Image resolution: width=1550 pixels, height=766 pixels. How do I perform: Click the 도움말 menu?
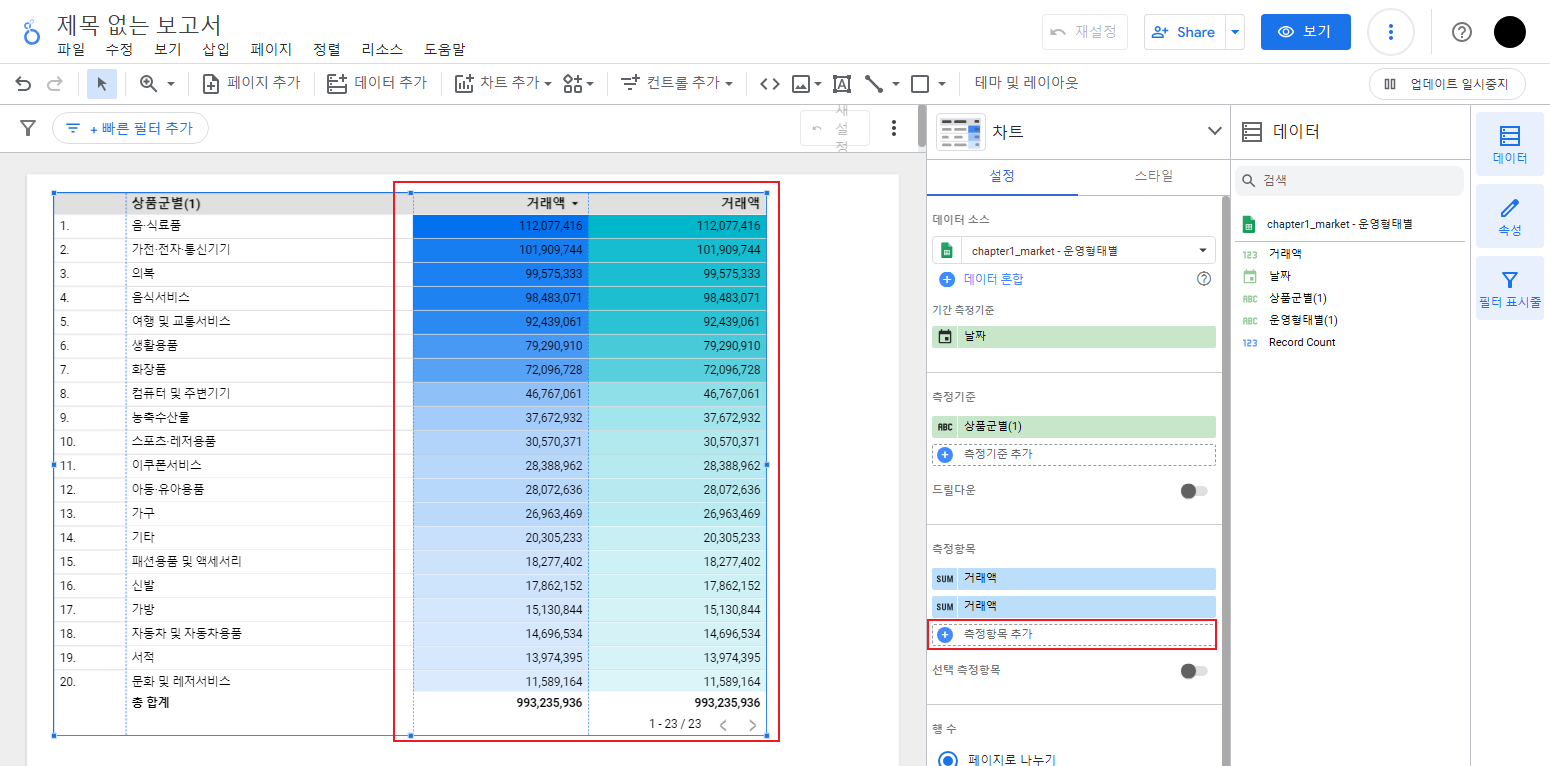point(444,49)
